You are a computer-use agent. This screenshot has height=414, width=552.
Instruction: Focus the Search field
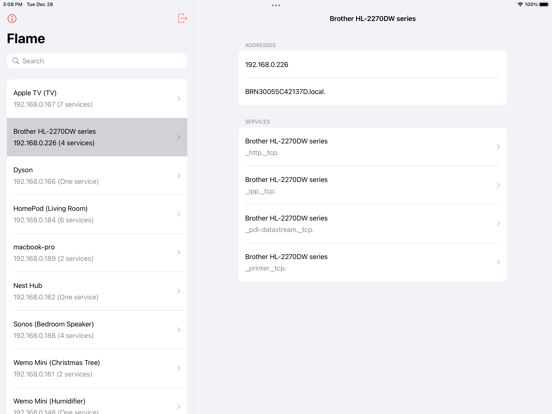click(x=97, y=61)
